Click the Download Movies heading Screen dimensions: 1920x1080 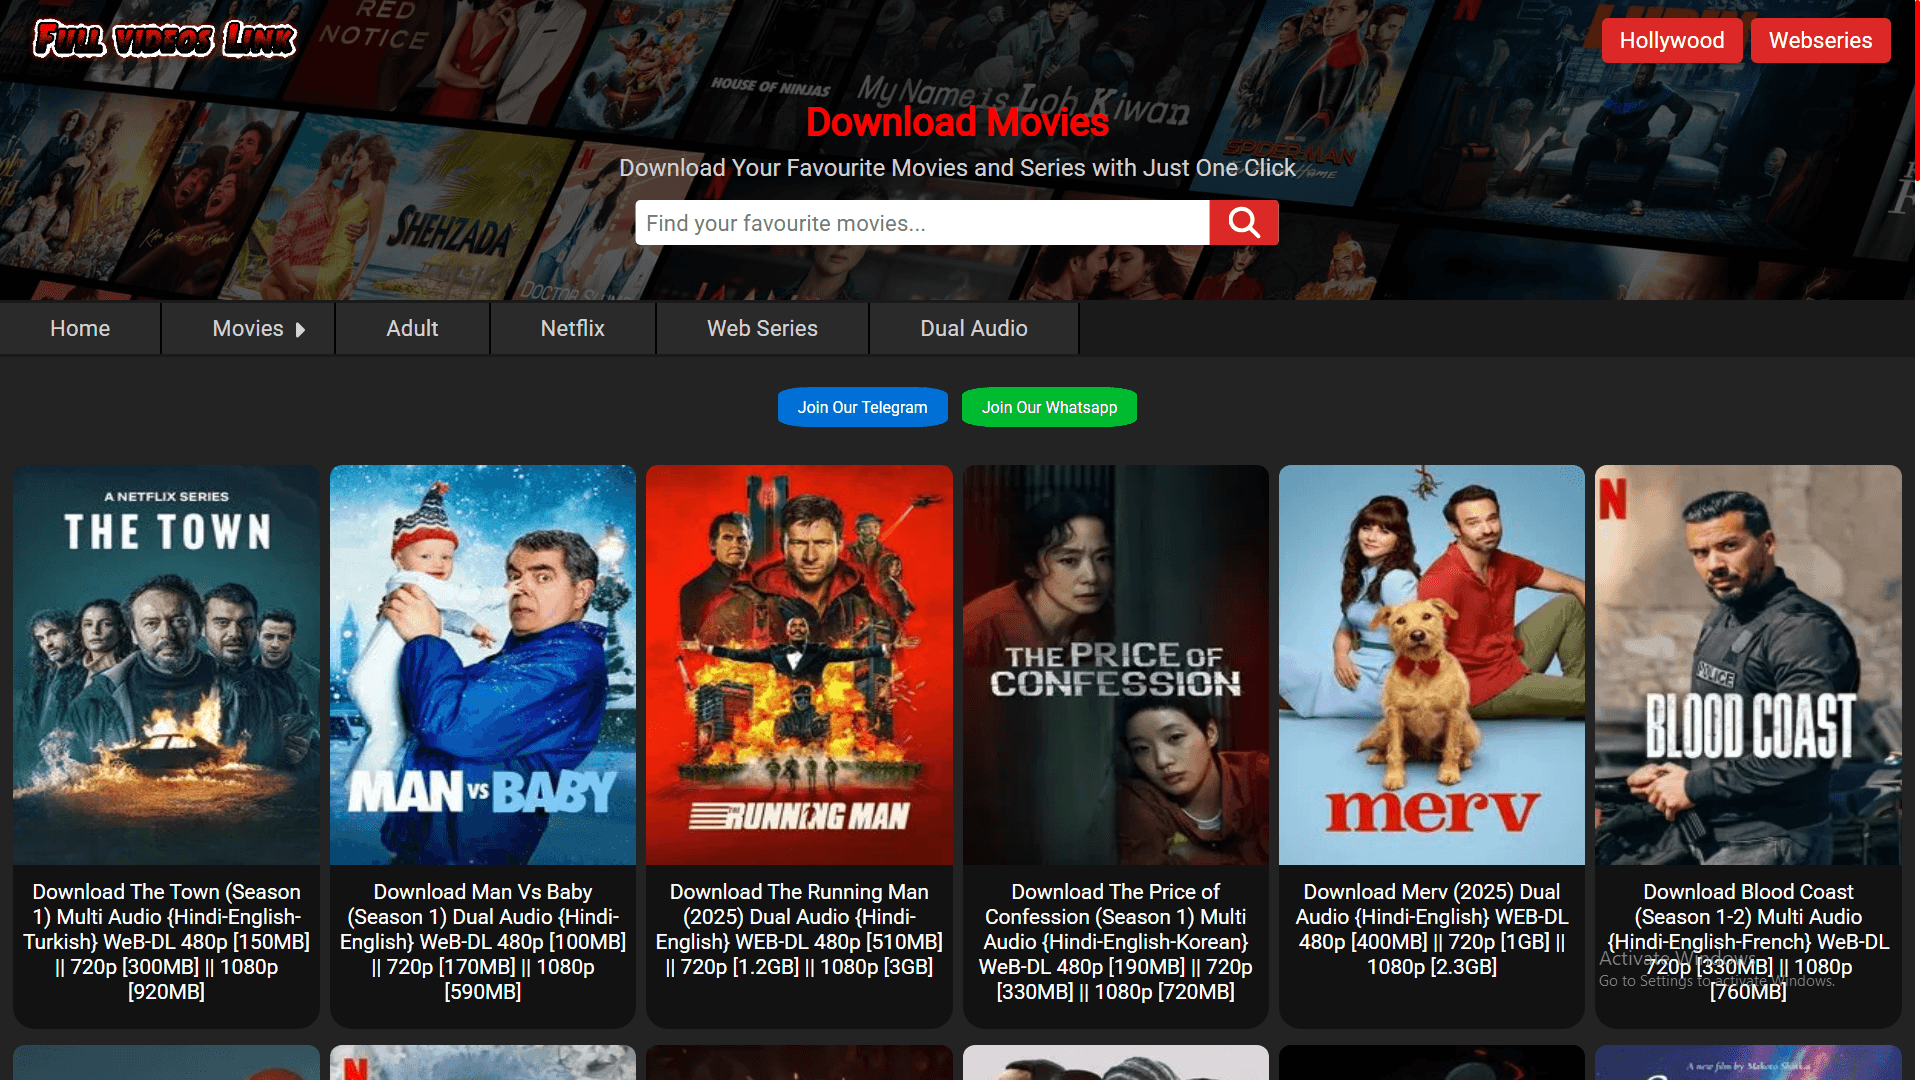click(x=957, y=122)
